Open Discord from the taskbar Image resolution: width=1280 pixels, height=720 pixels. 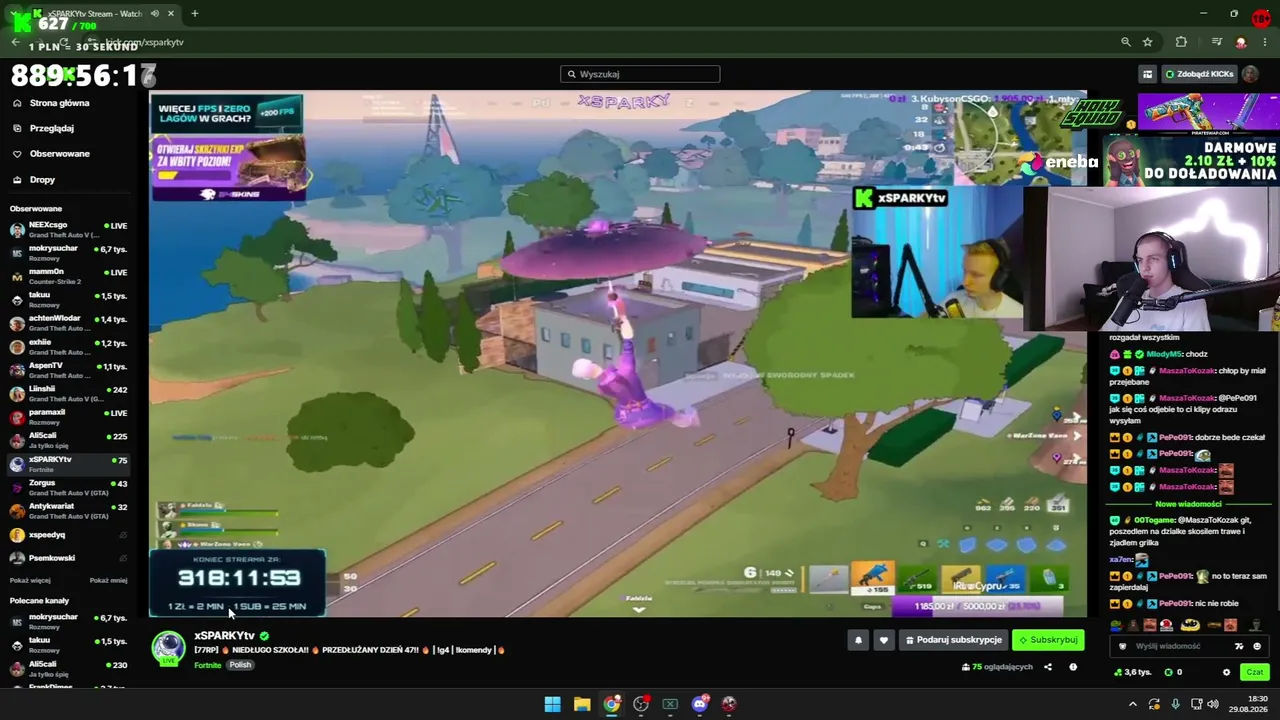click(x=700, y=704)
